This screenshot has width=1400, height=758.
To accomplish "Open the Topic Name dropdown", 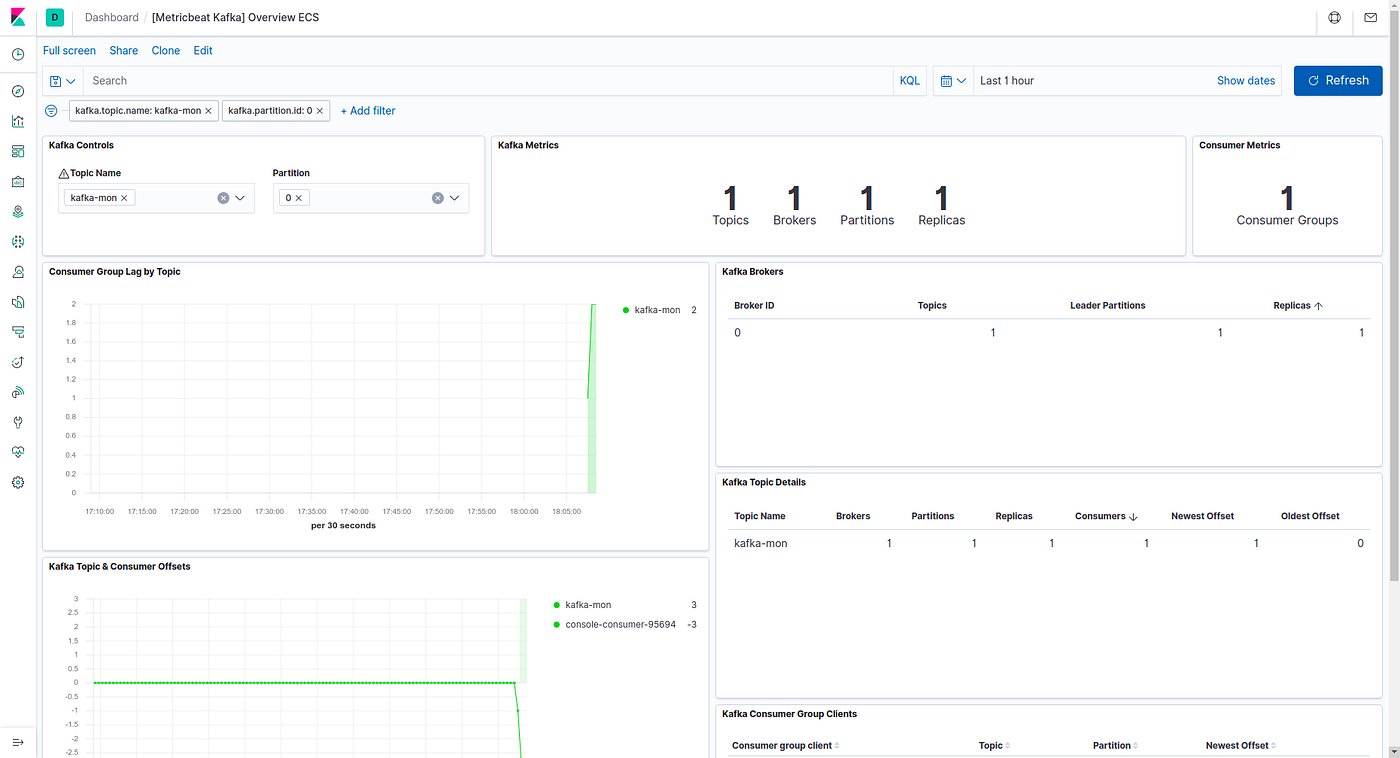I will click(x=241, y=197).
